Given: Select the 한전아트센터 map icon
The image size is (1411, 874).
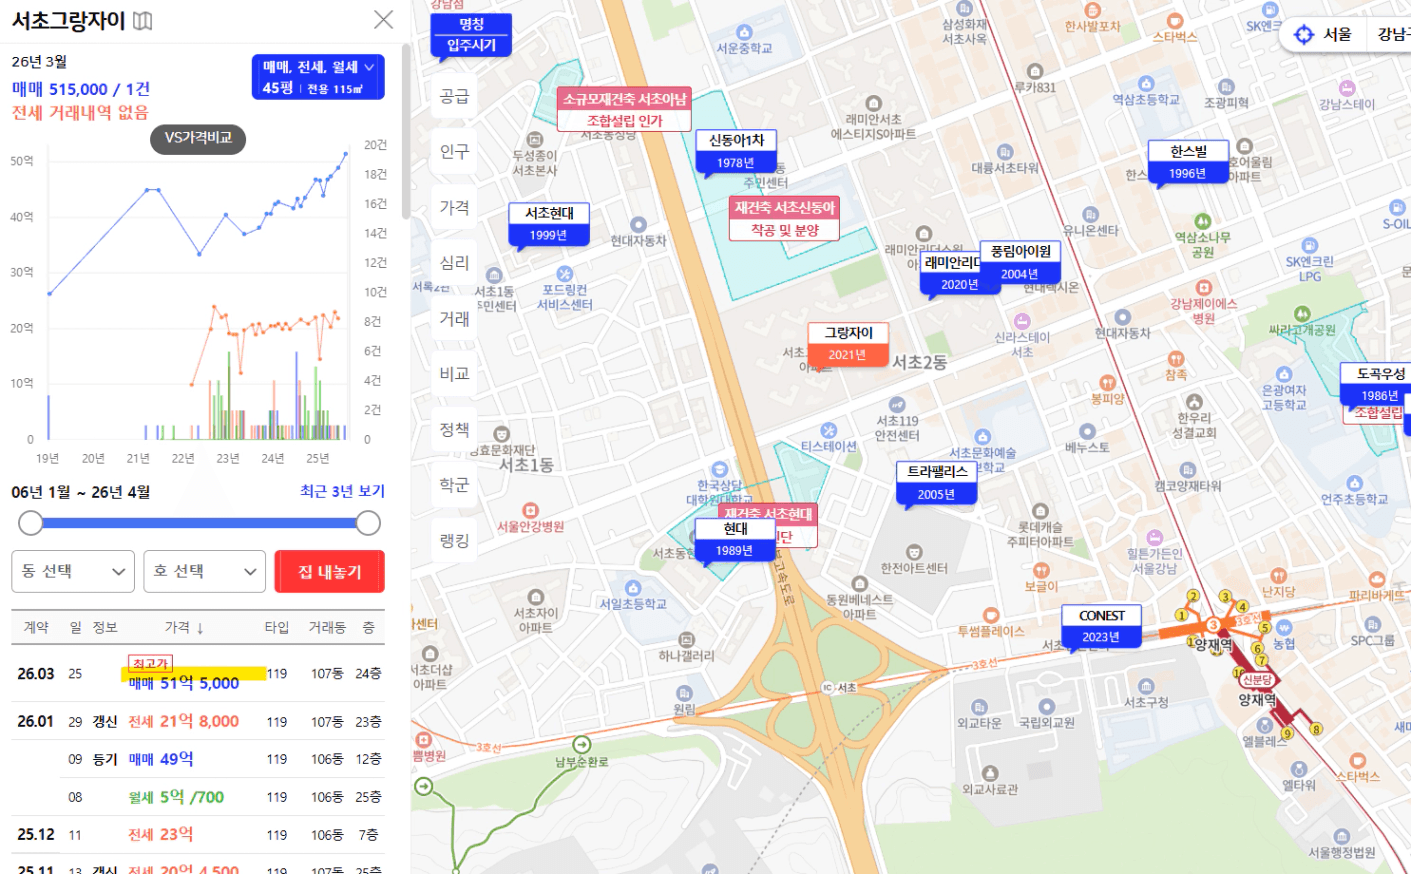Looking at the screenshot, I should pos(914,552).
